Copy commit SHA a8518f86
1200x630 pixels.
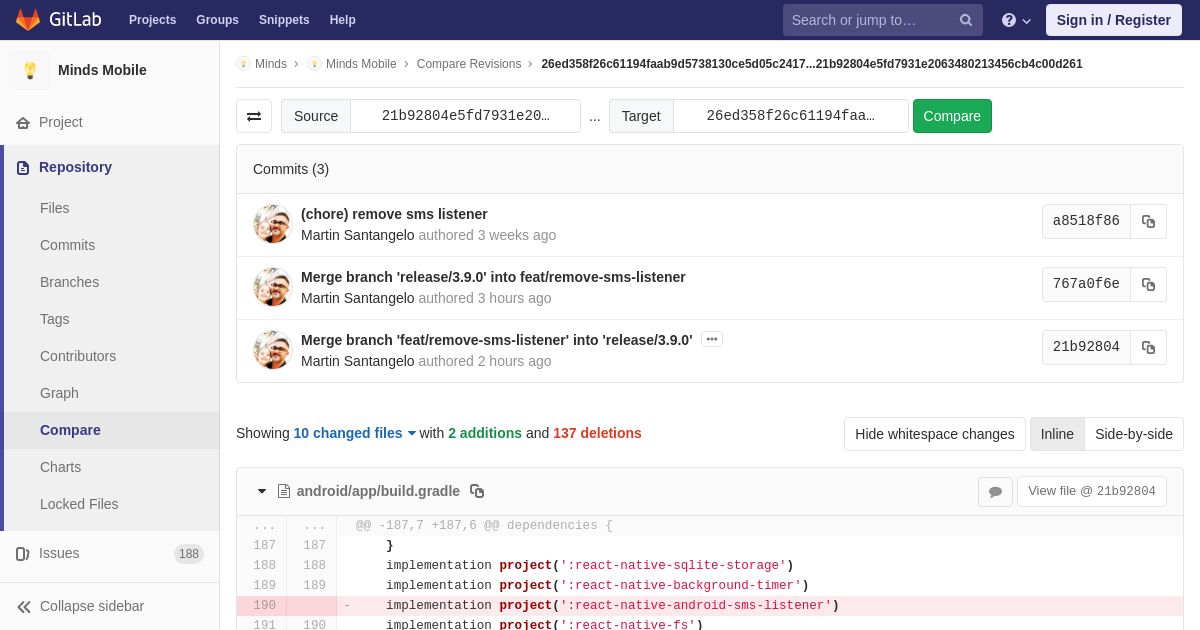click(1148, 222)
